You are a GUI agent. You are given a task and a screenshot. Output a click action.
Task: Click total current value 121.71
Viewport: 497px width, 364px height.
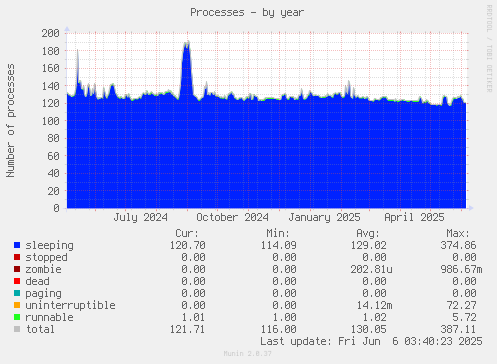click(x=188, y=329)
